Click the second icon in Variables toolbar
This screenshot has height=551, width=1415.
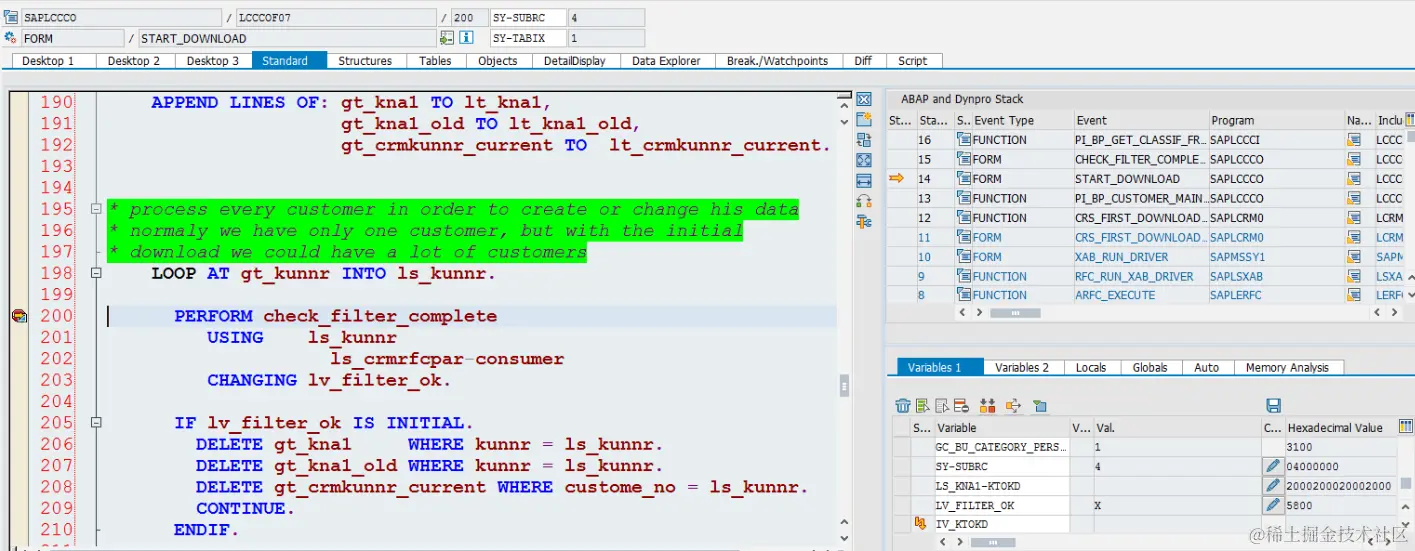922,405
